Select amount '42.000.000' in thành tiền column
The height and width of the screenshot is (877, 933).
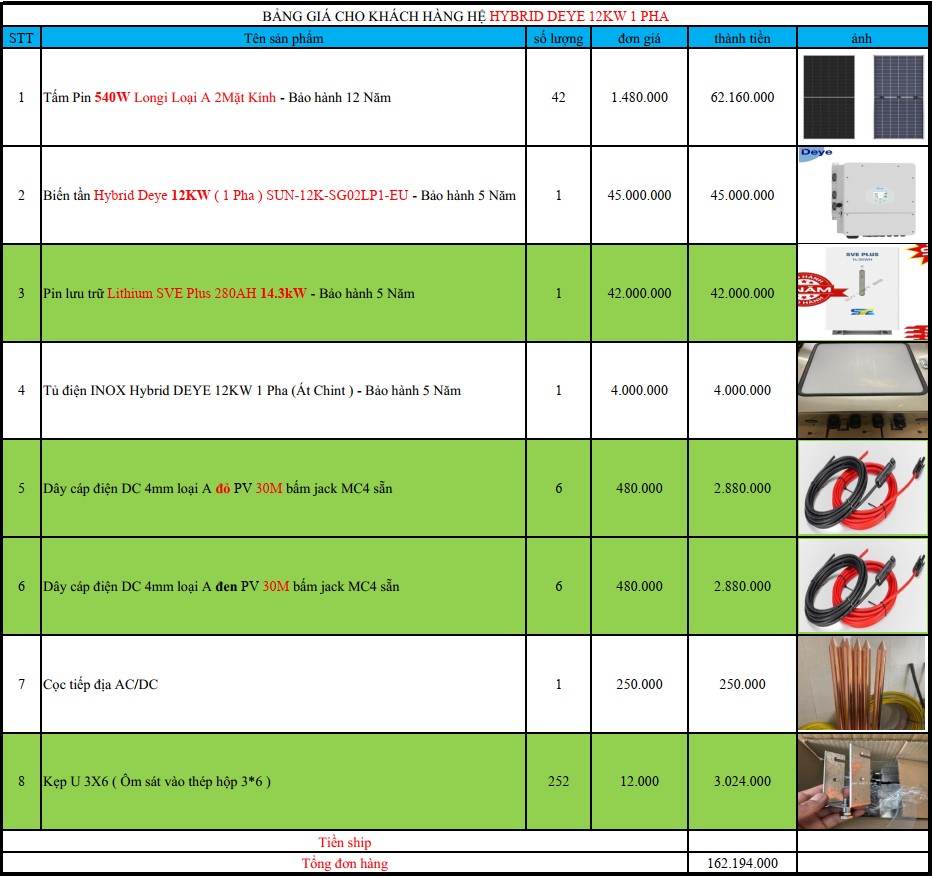coord(742,293)
